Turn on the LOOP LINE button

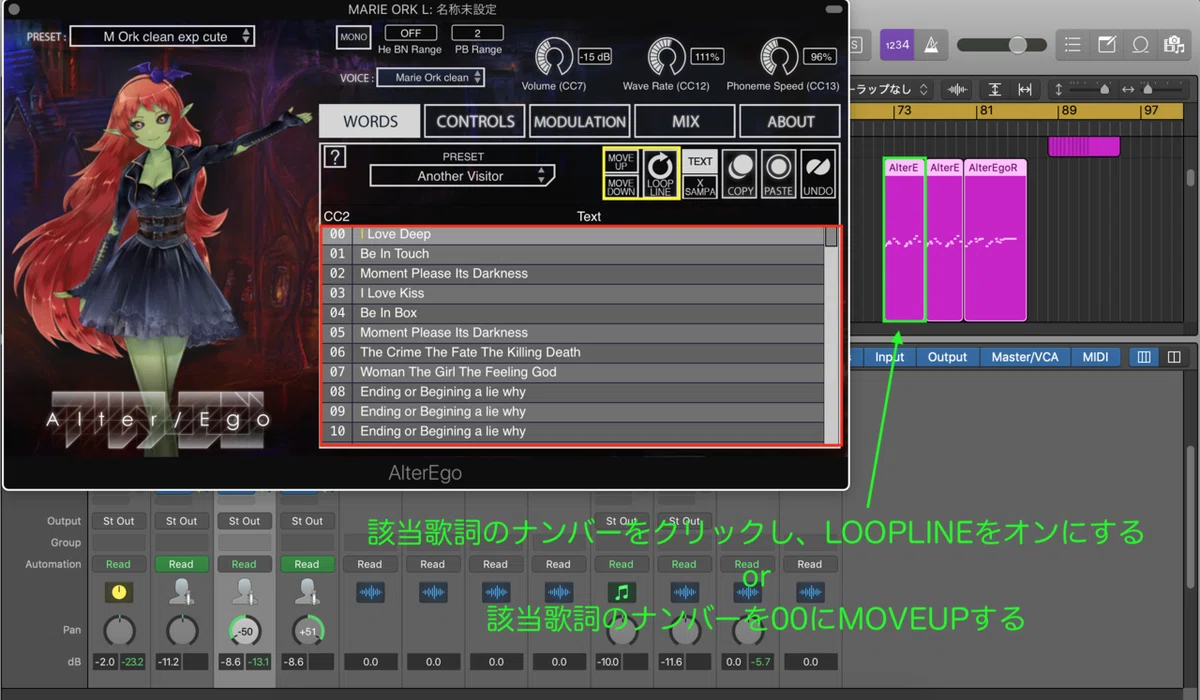pos(660,174)
